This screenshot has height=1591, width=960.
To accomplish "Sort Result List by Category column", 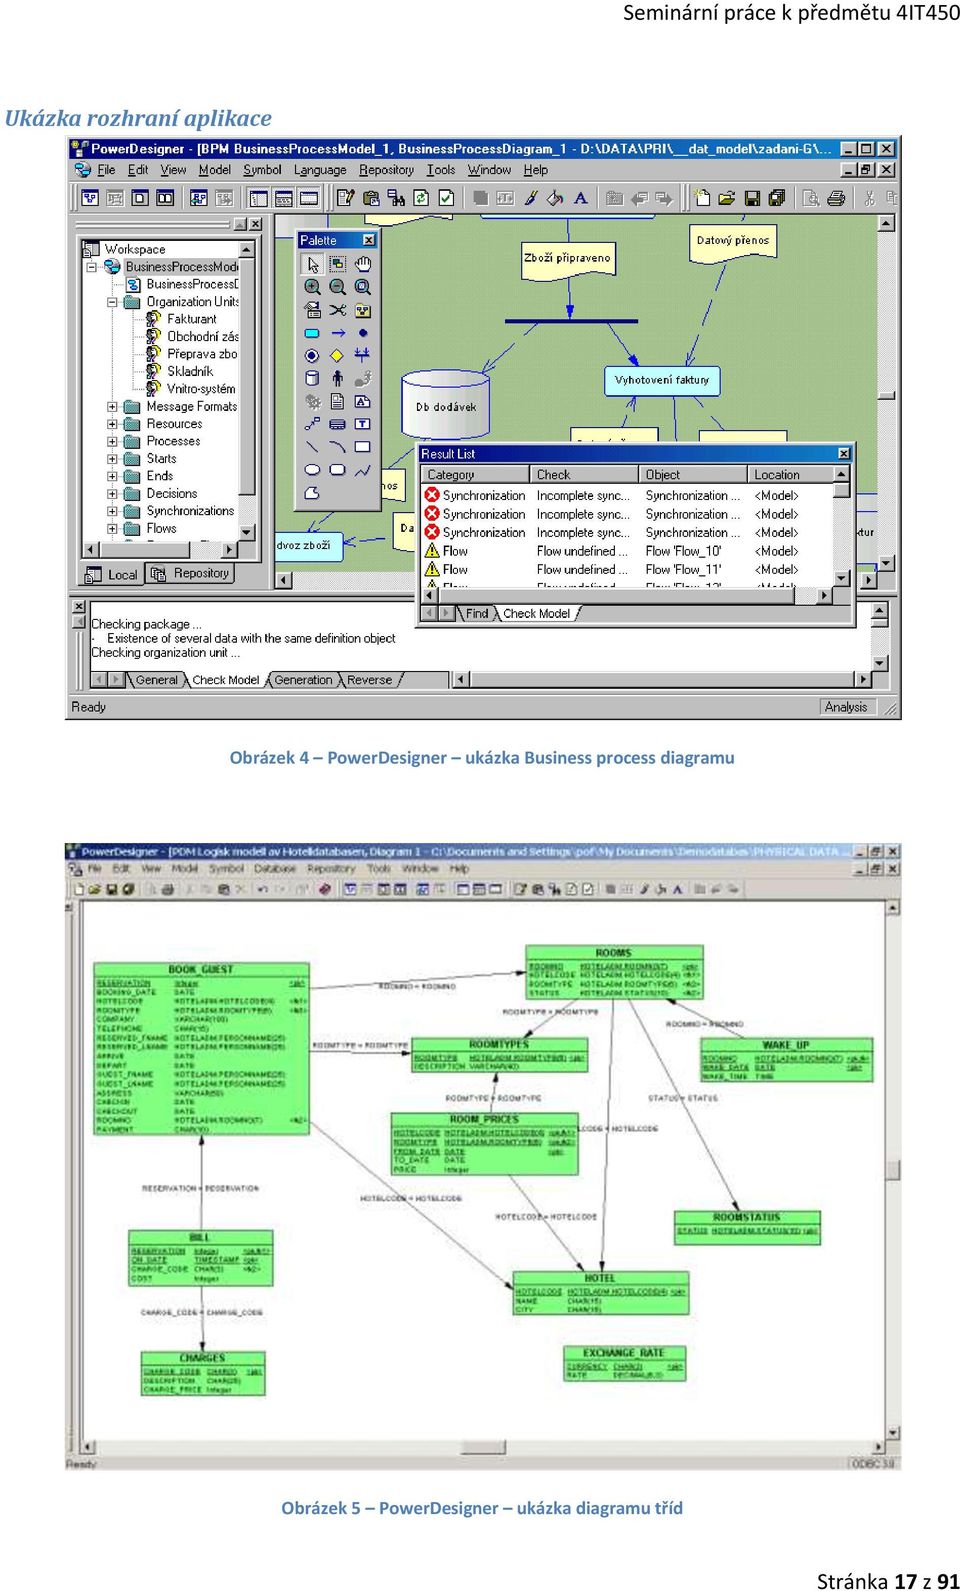I will pyautogui.click(x=474, y=475).
